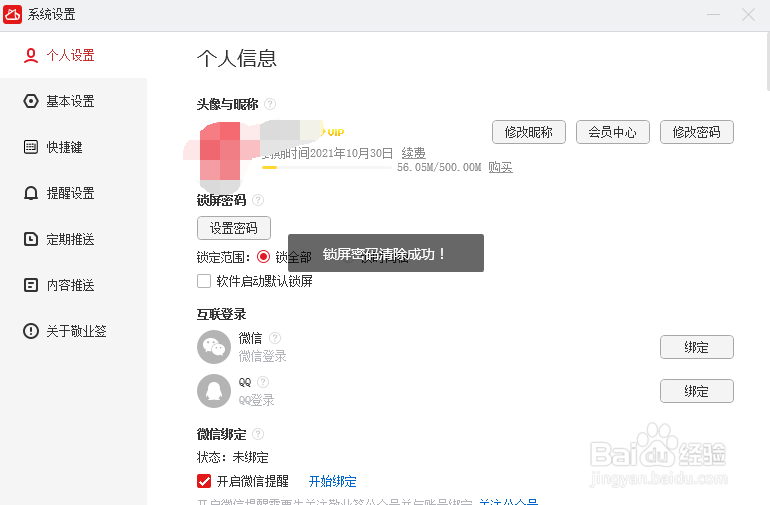
Task: Switch to 提醒设置 section
Action: [x=70, y=193]
